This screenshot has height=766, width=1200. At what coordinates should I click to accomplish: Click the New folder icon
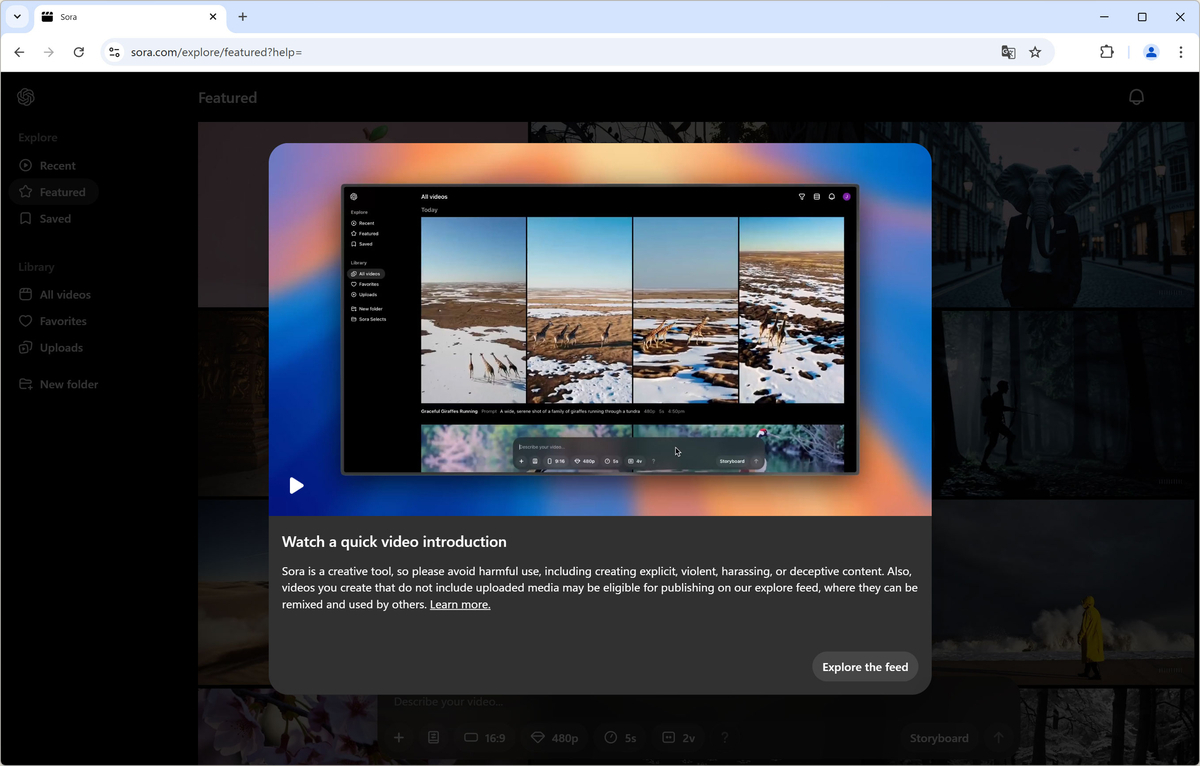tap(26, 384)
